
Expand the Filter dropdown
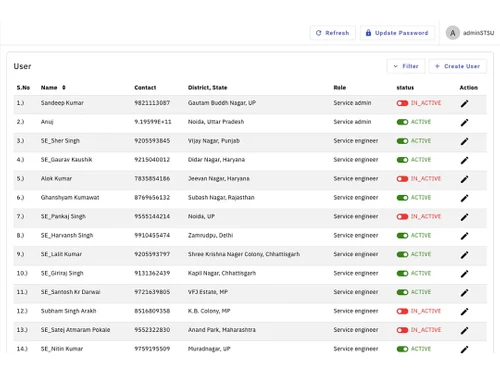pyautogui.click(x=406, y=66)
